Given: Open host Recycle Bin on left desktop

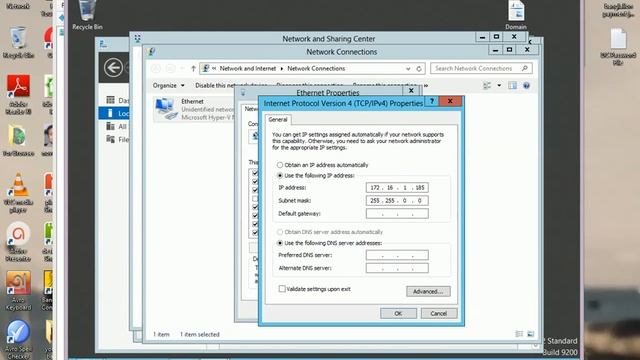Looking at the screenshot, I should [18, 42].
